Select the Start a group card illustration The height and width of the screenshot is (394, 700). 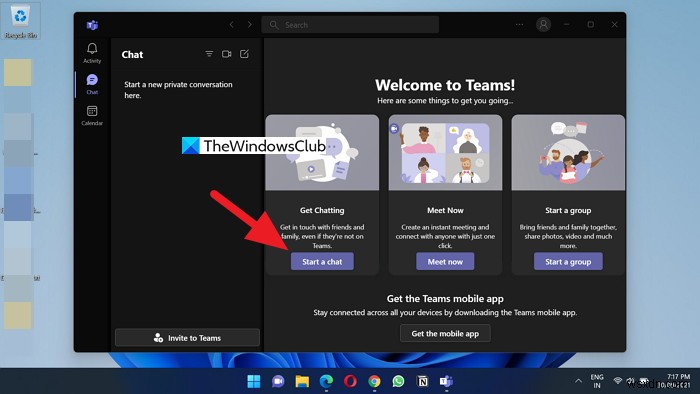568,153
